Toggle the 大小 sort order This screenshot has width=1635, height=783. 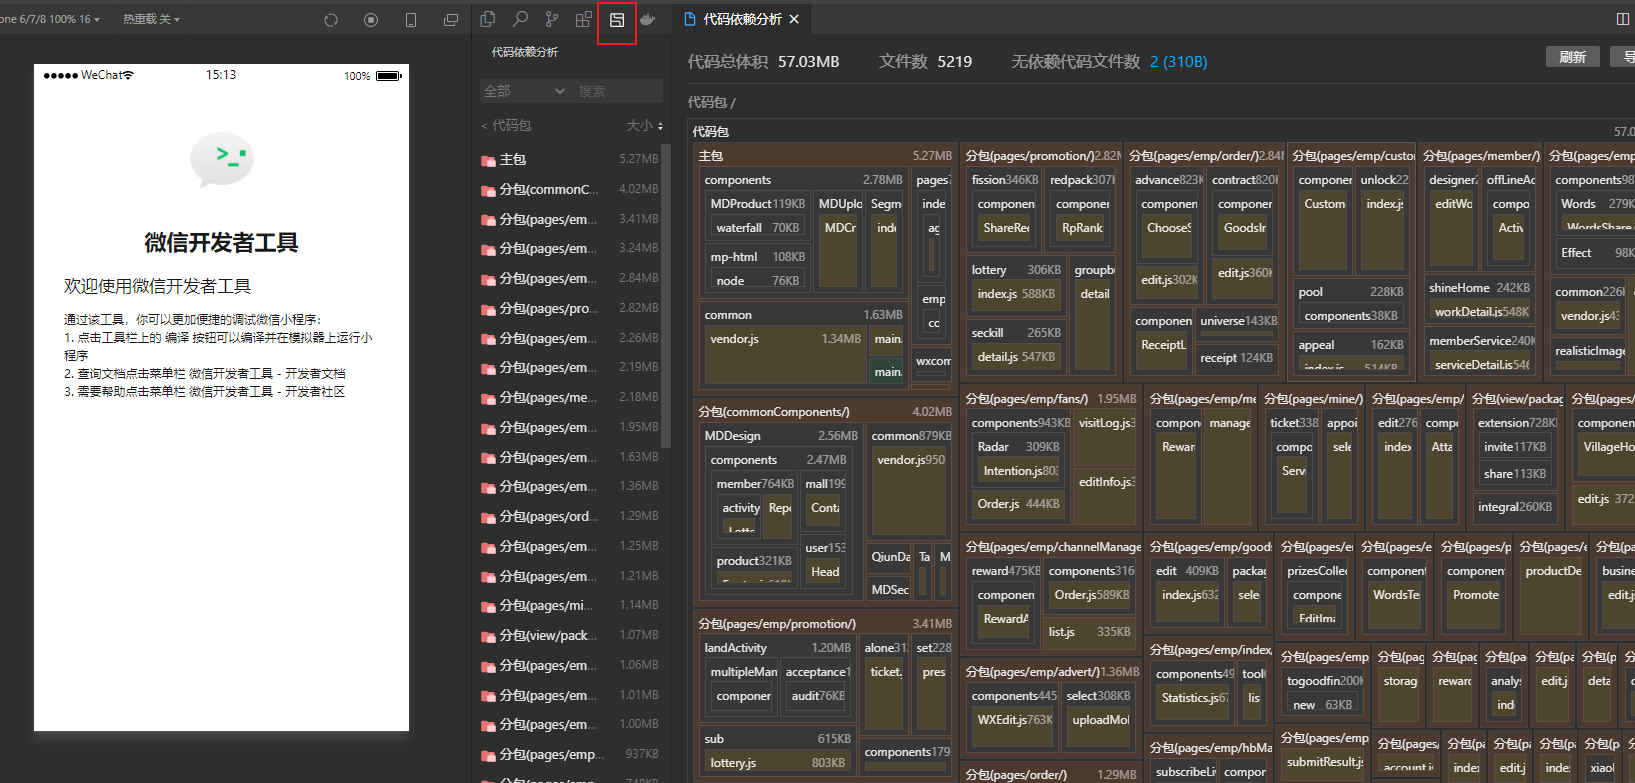pos(645,125)
